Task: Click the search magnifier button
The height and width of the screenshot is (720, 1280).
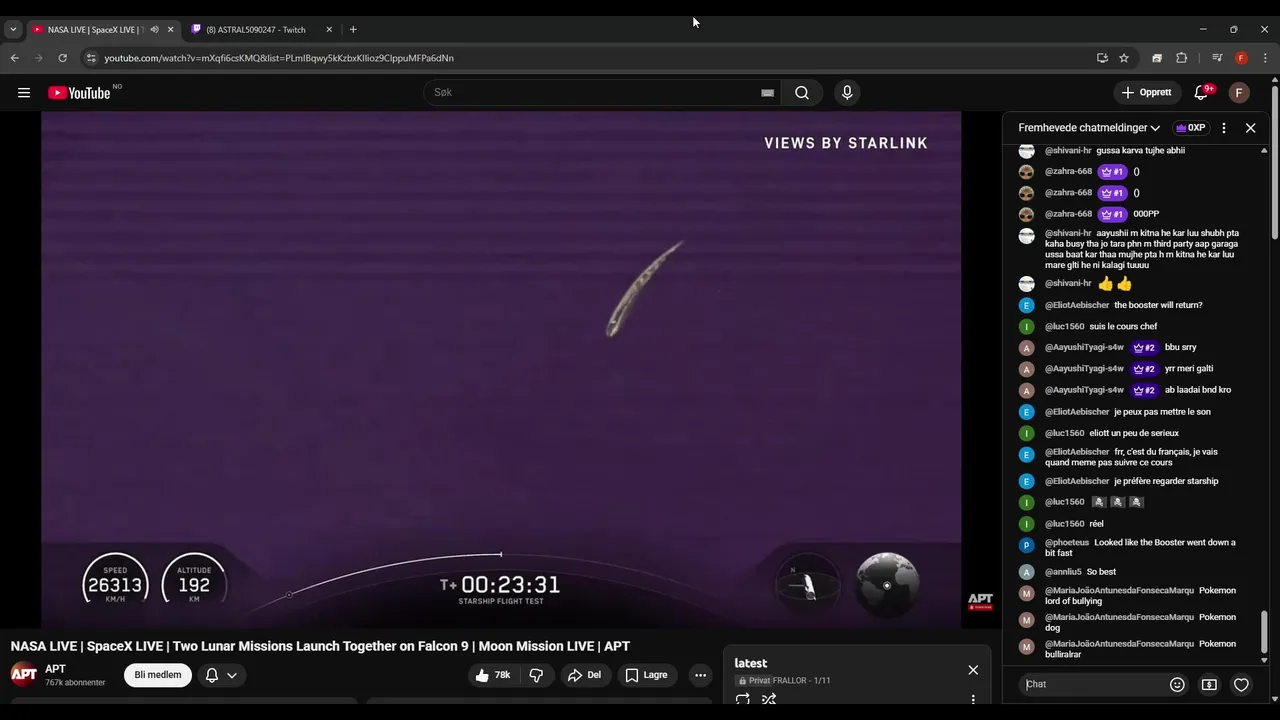Action: [x=802, y=93]
